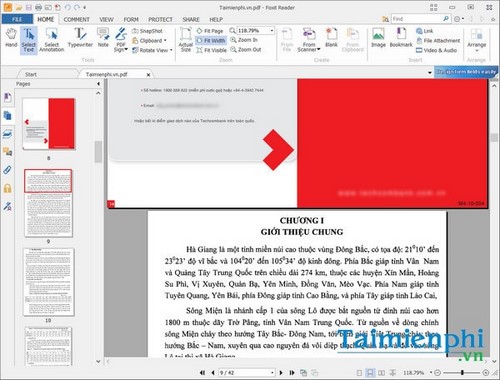Click the Find search field

[417, 19]
